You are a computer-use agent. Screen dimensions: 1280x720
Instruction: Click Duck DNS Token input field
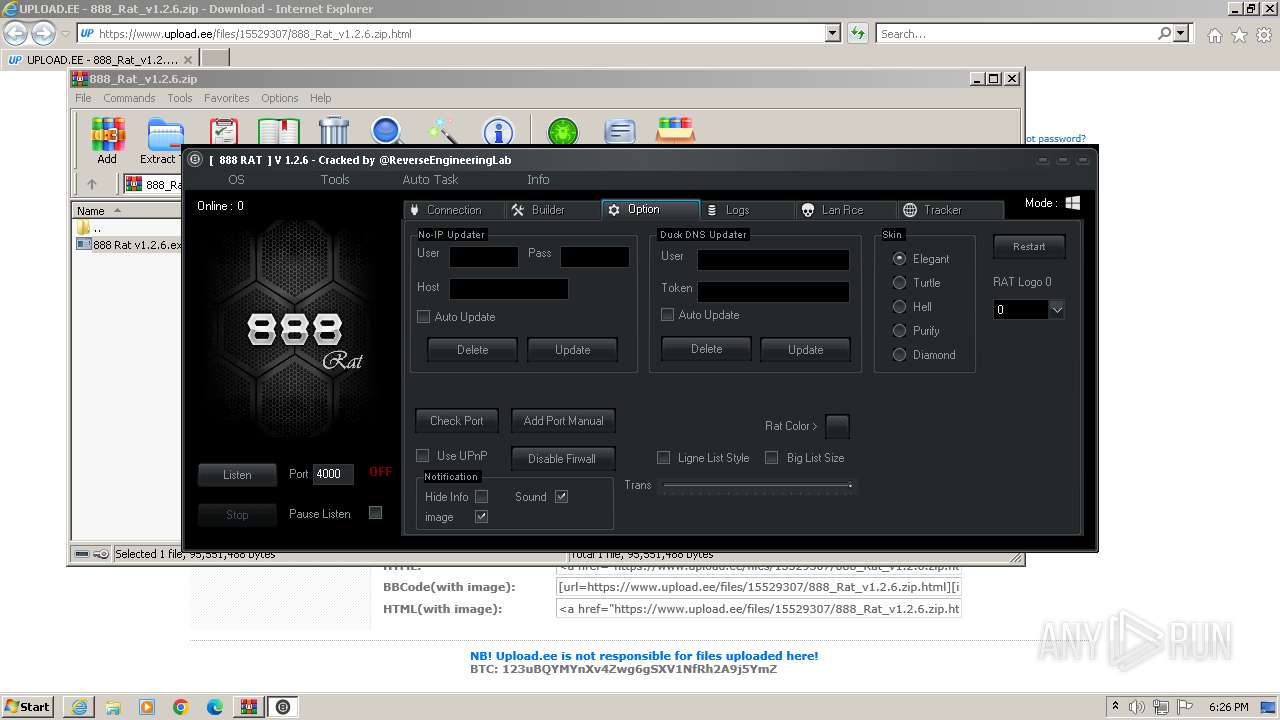tap(773, 292)
